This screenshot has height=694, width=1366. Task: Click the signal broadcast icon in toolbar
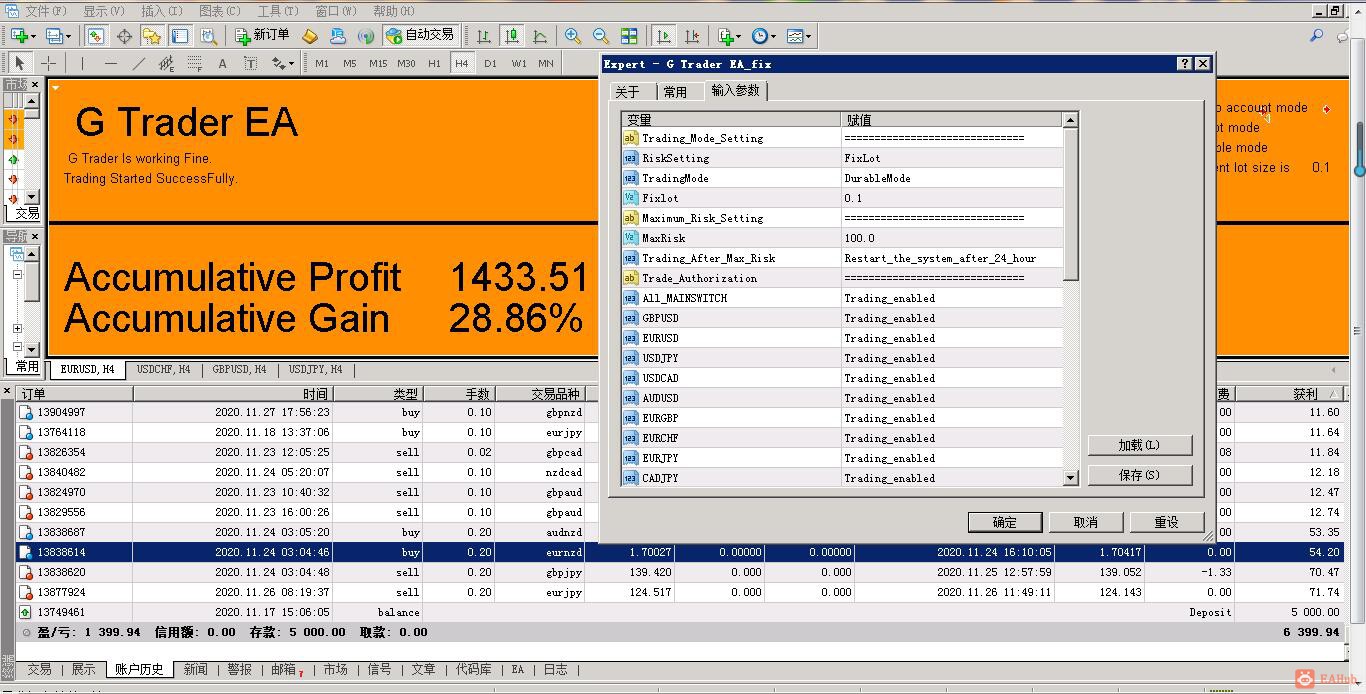coord(366,36)
